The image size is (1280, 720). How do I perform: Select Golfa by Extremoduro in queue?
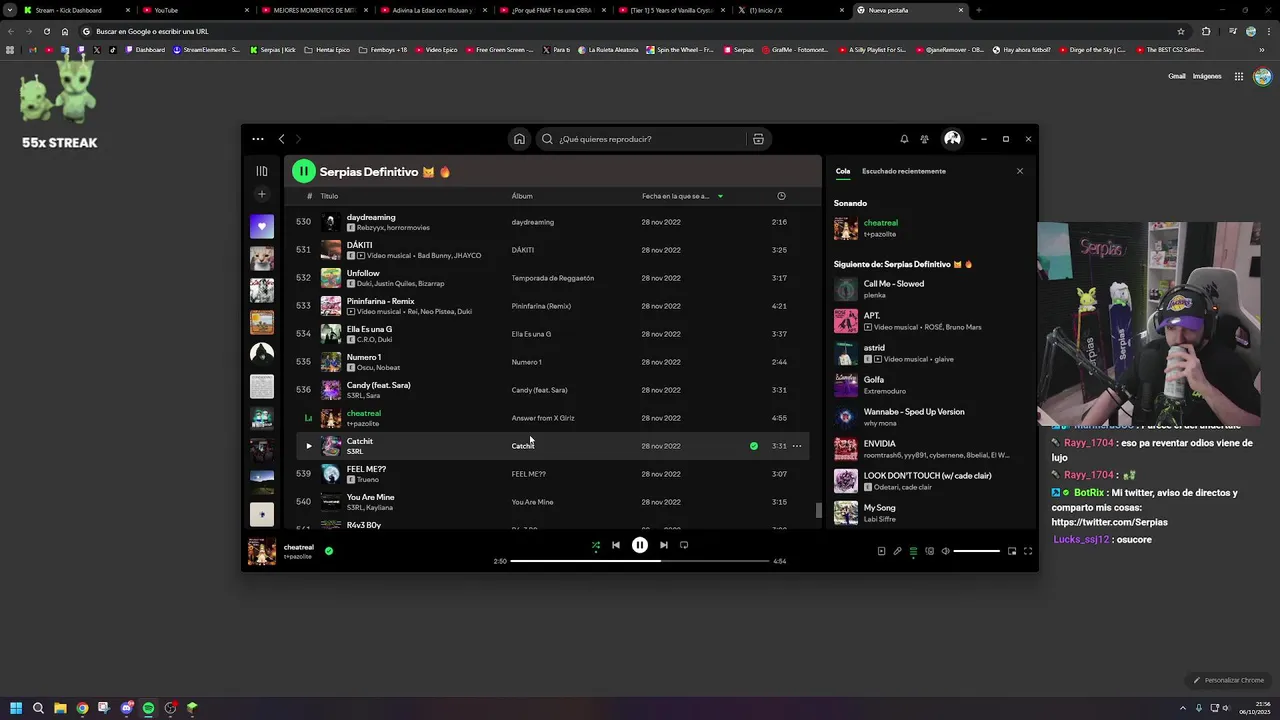coord(929,385)
